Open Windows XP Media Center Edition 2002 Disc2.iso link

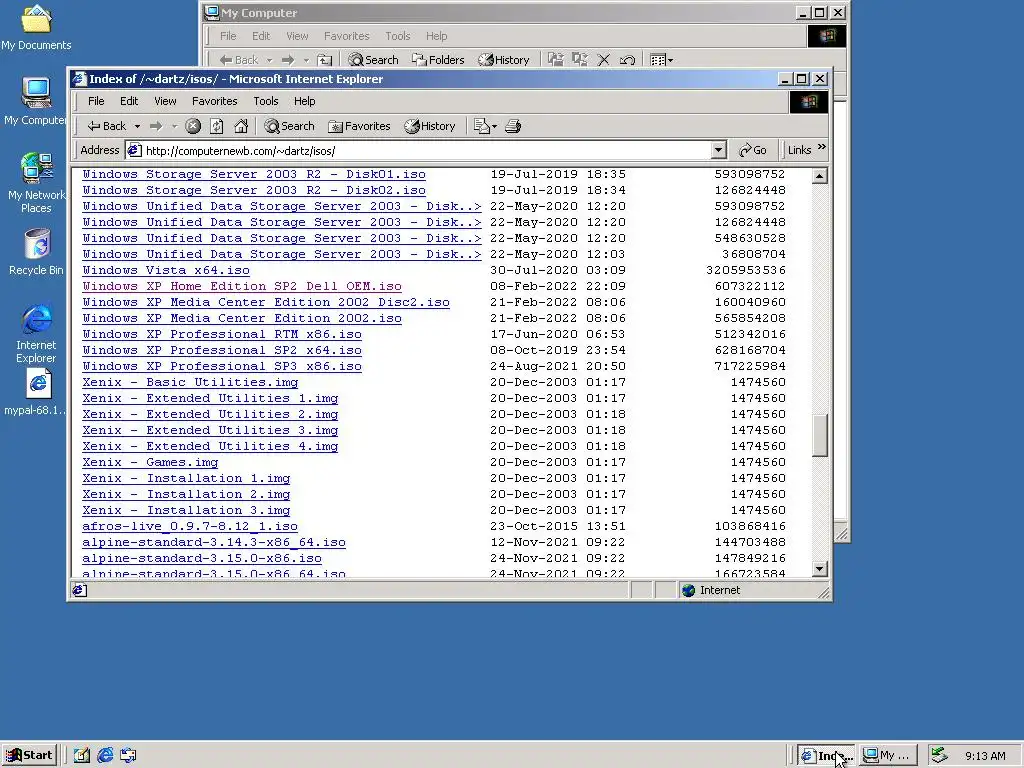coord(266,302)
